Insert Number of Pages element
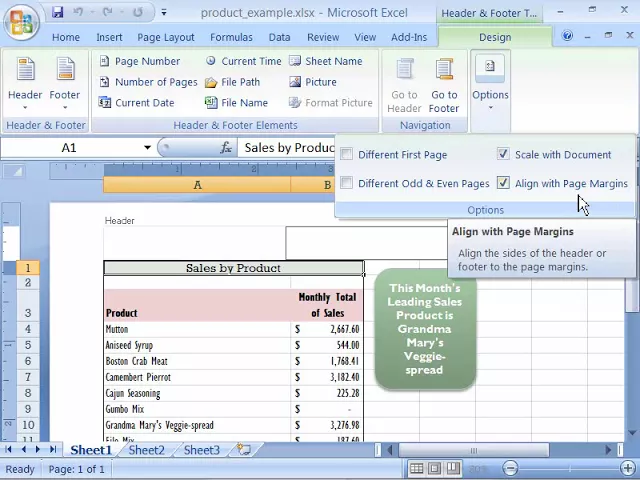The image size is (640, 480). click(x=148, y=82)
